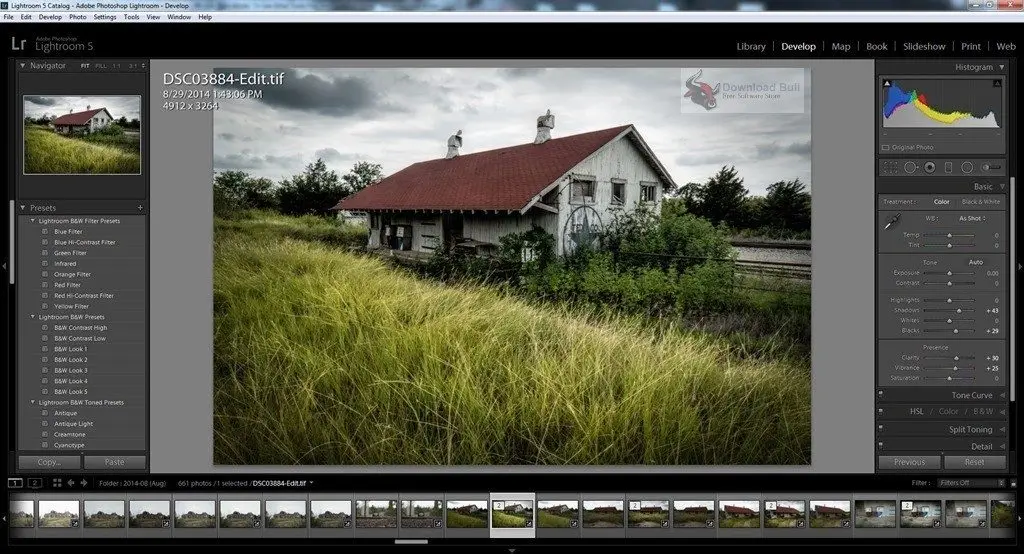
Task: Collapse the Histogram panel
Action: coord(1002,67)
